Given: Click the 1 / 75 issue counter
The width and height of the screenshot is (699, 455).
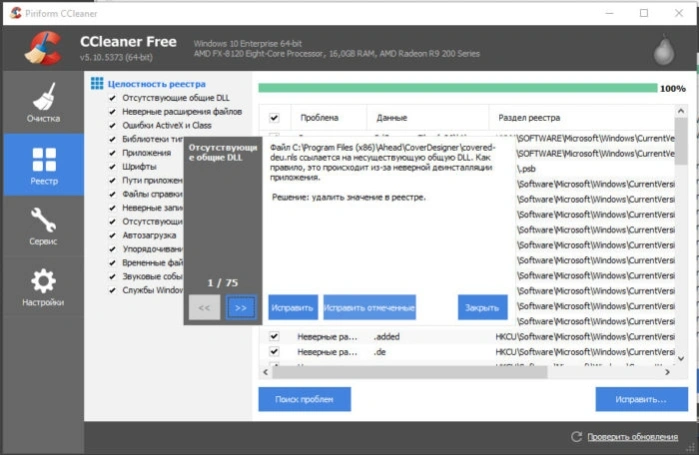Looking at the screenshot, I should pos(222,283).
